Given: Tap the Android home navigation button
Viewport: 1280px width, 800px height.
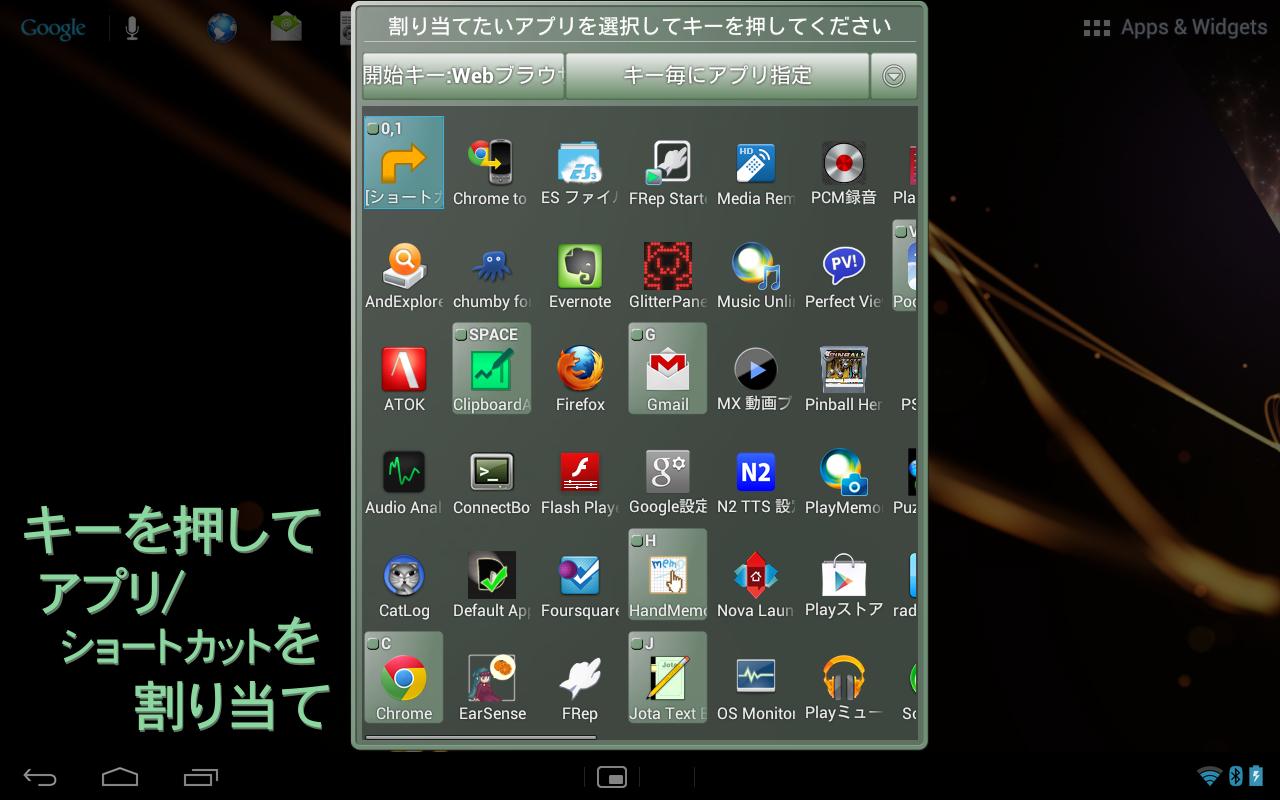Looking at the screenshot, I should coord(120,776).
